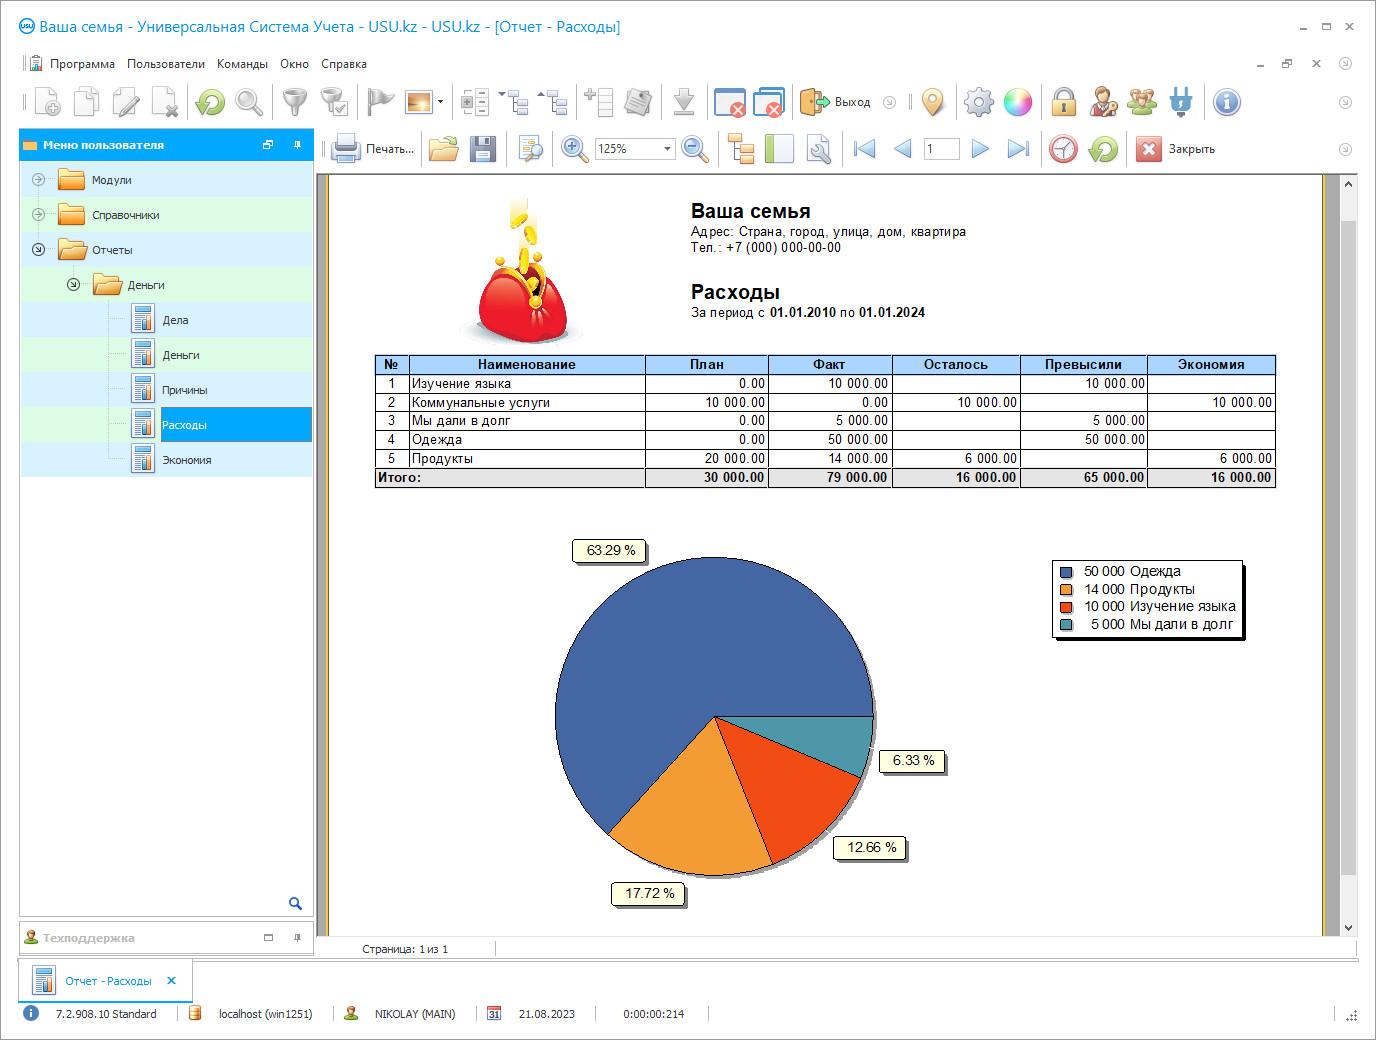Expand the Справочники folder in the tree
Viewport: 1376px width, 1040px height.
pyautogui.click(x=38, y=215)
